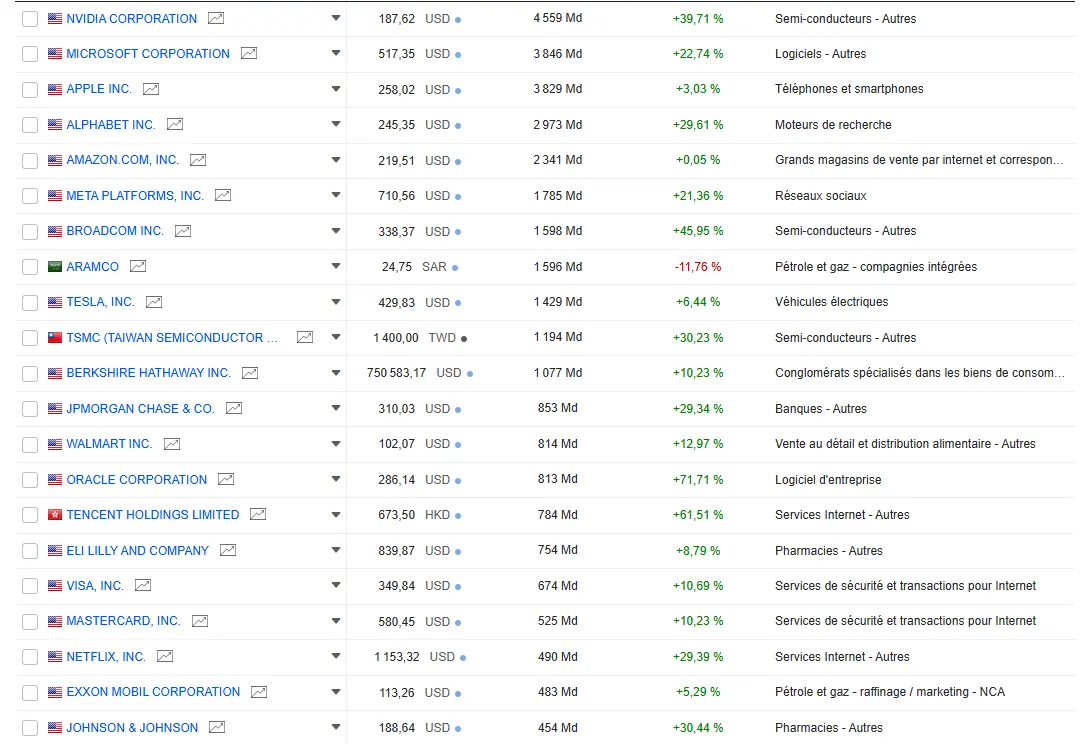Go to the TENCENT HOLDINGS LIMITED page
Viewport: 1080px width, 744px height.
(153, 515)
